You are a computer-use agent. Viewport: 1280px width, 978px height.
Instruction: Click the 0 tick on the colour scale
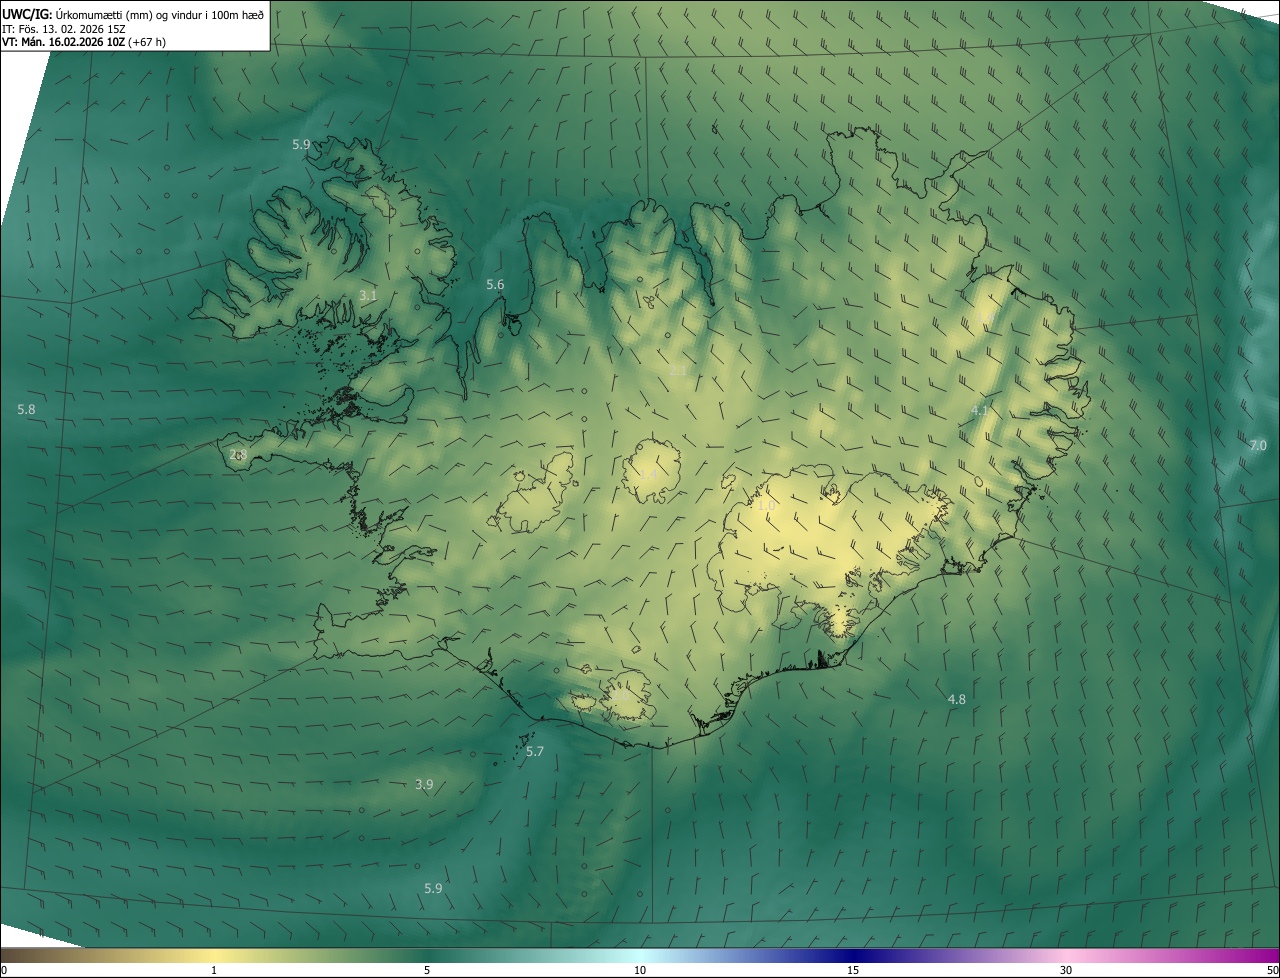4,971
